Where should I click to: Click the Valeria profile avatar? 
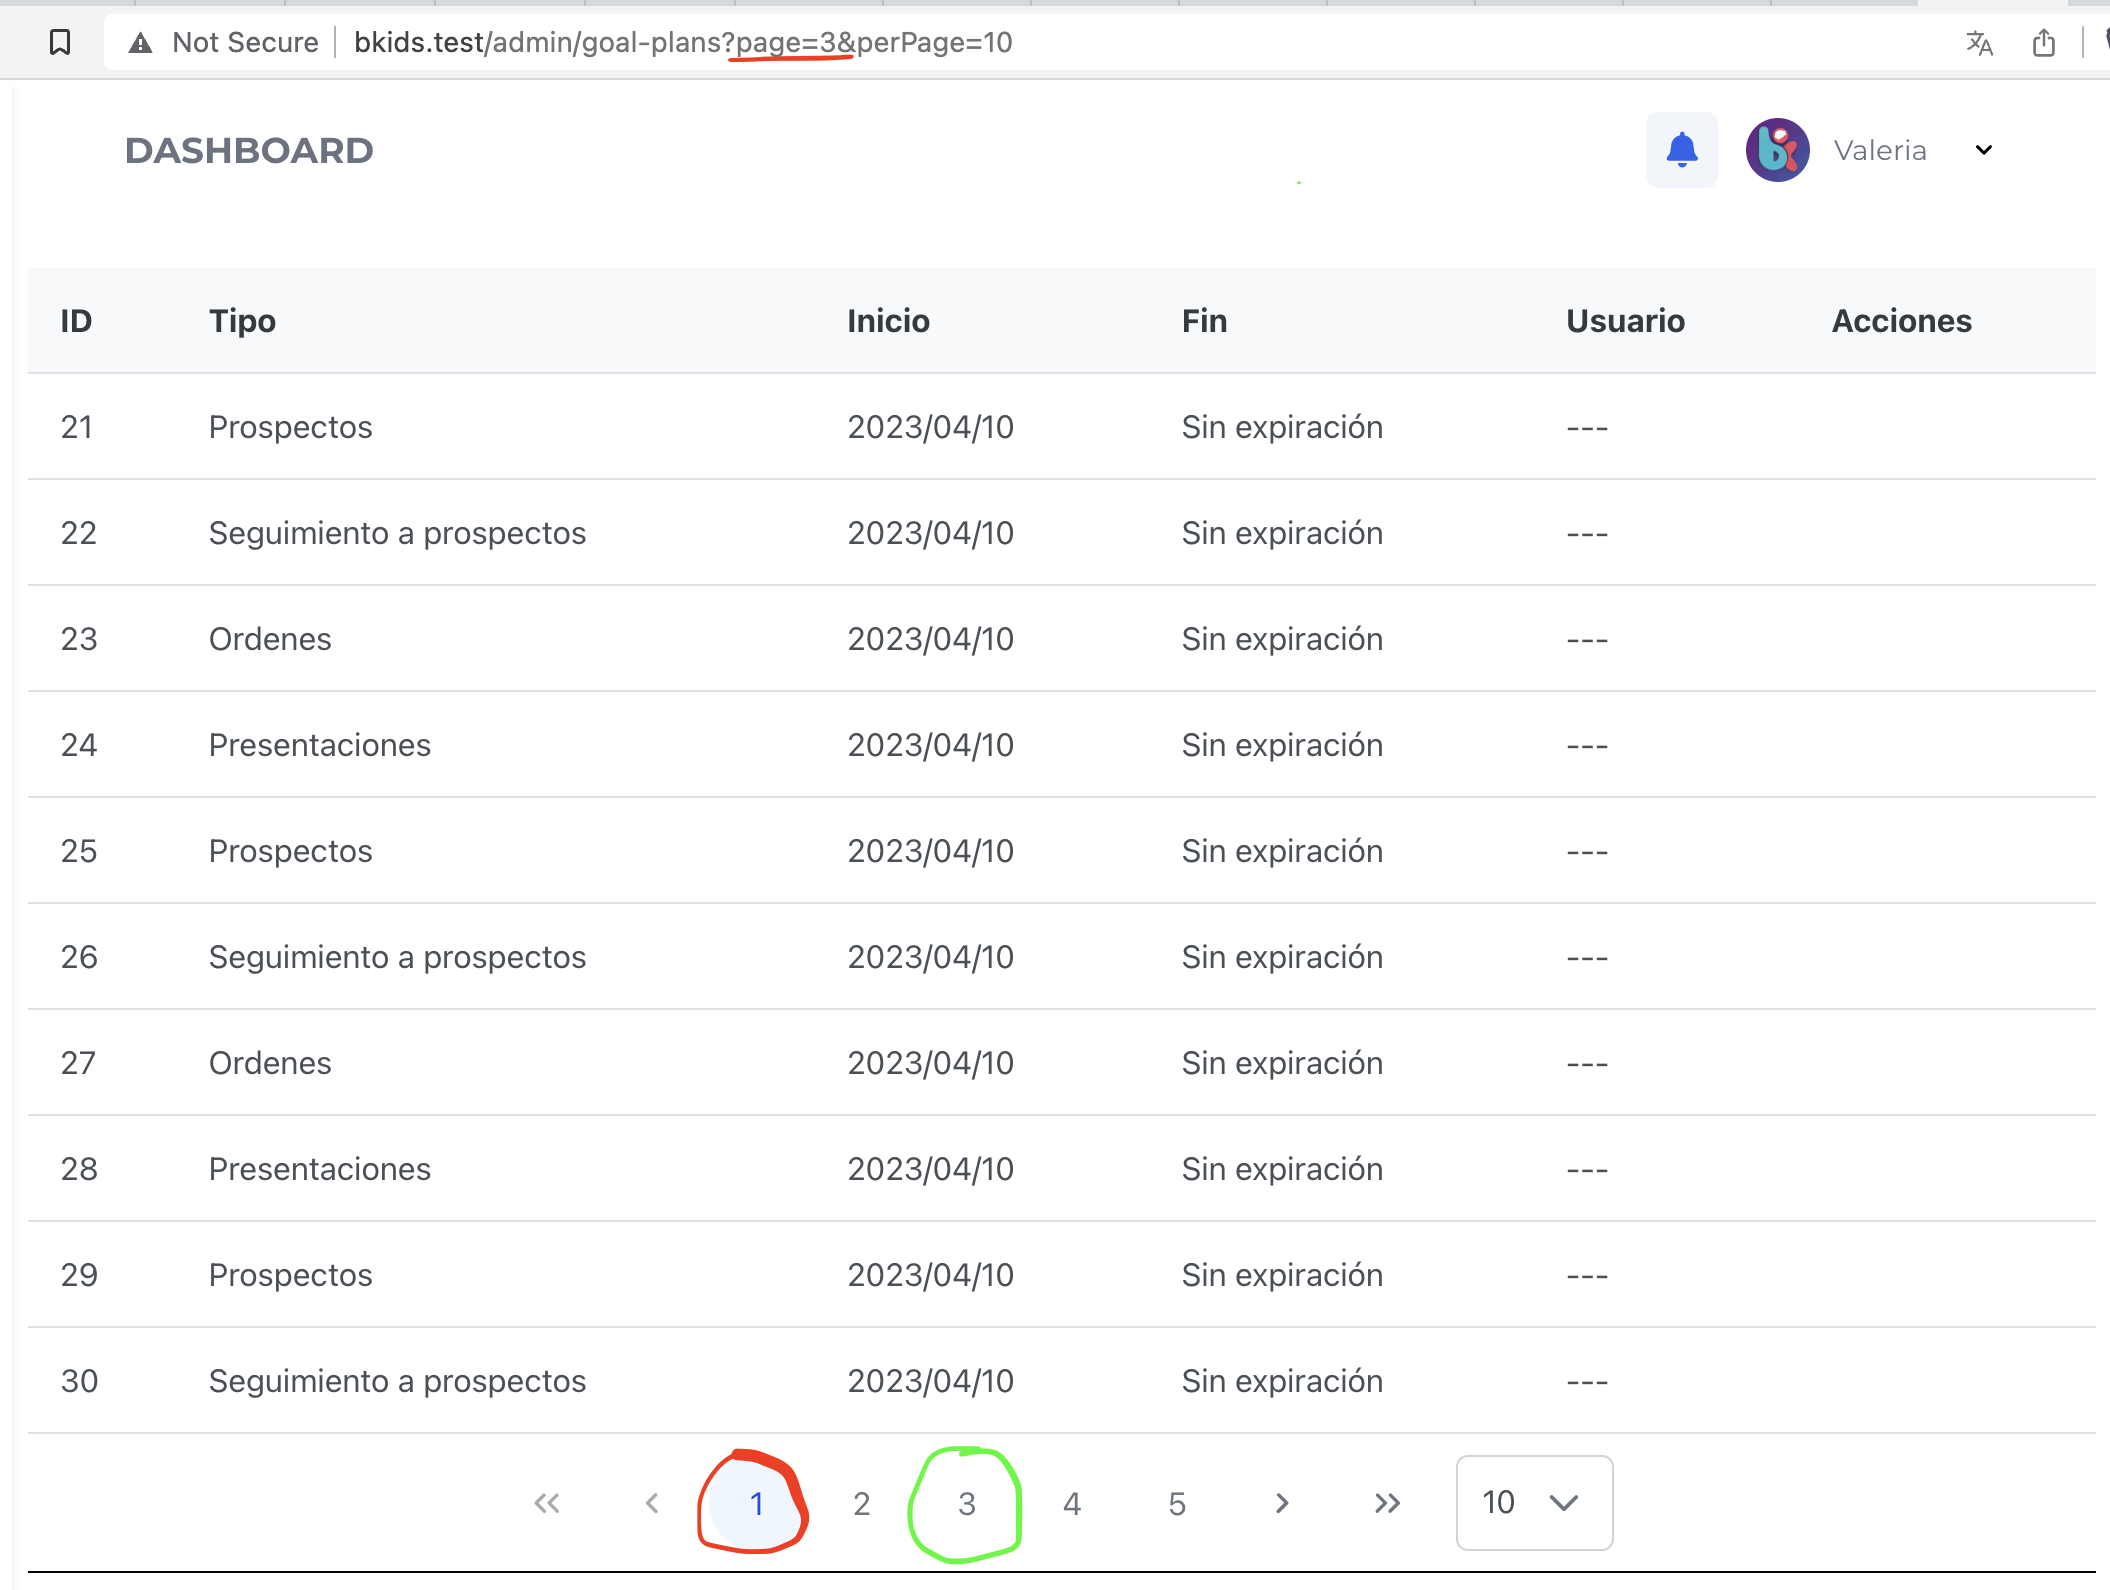1778,149
